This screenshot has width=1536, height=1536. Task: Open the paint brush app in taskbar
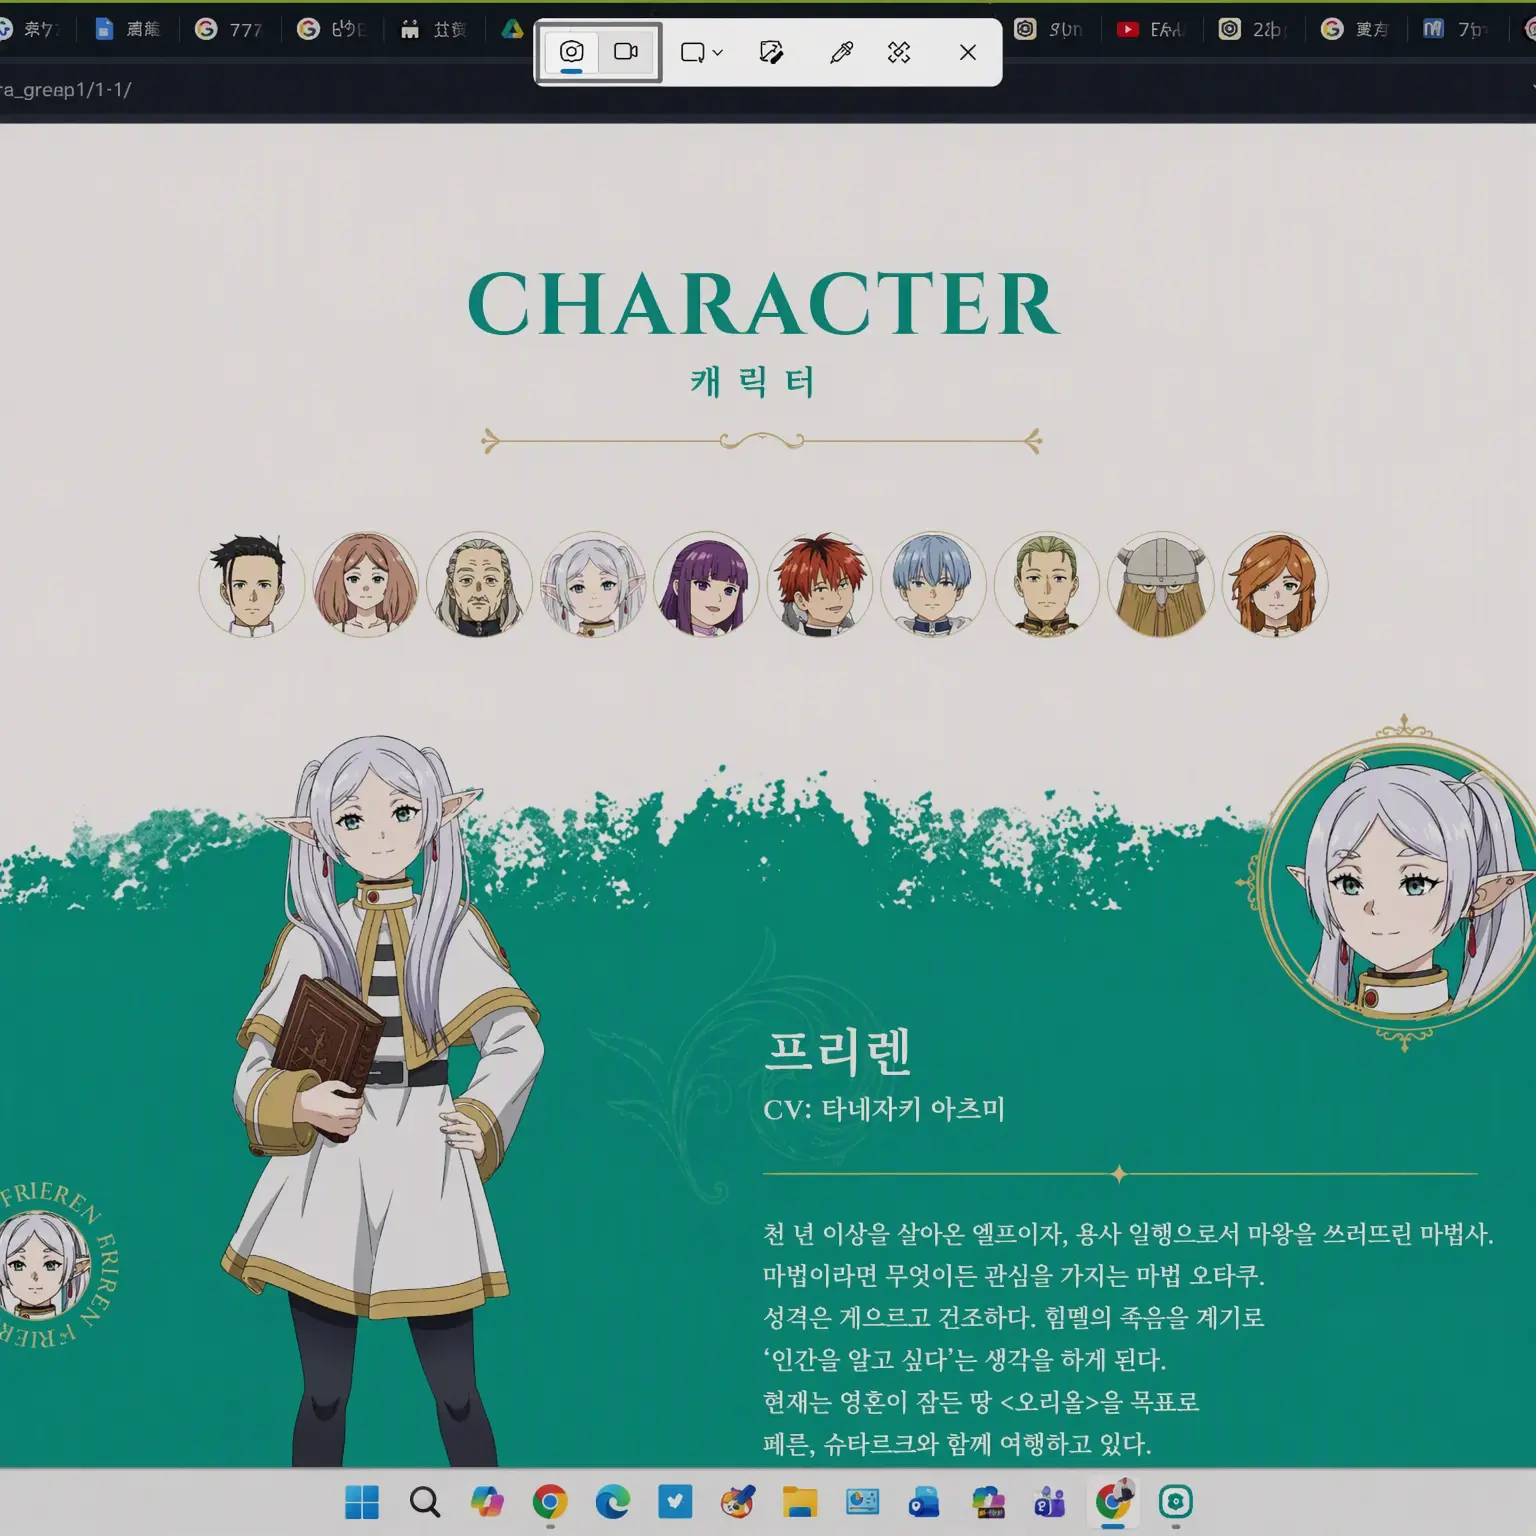click(x=738, y=1502)
